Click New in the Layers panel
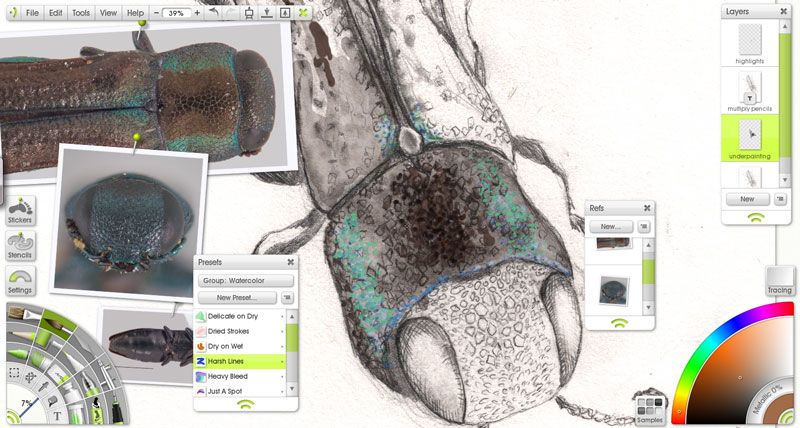Image resolution: width=800 pixels, height=428 pixels. tap(747, 199)
